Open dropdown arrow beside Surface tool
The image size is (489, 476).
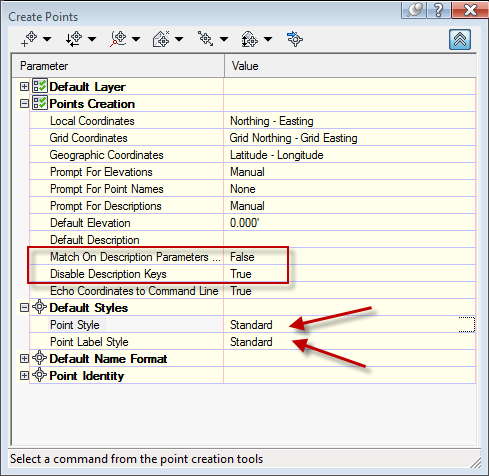click(179, 39)
